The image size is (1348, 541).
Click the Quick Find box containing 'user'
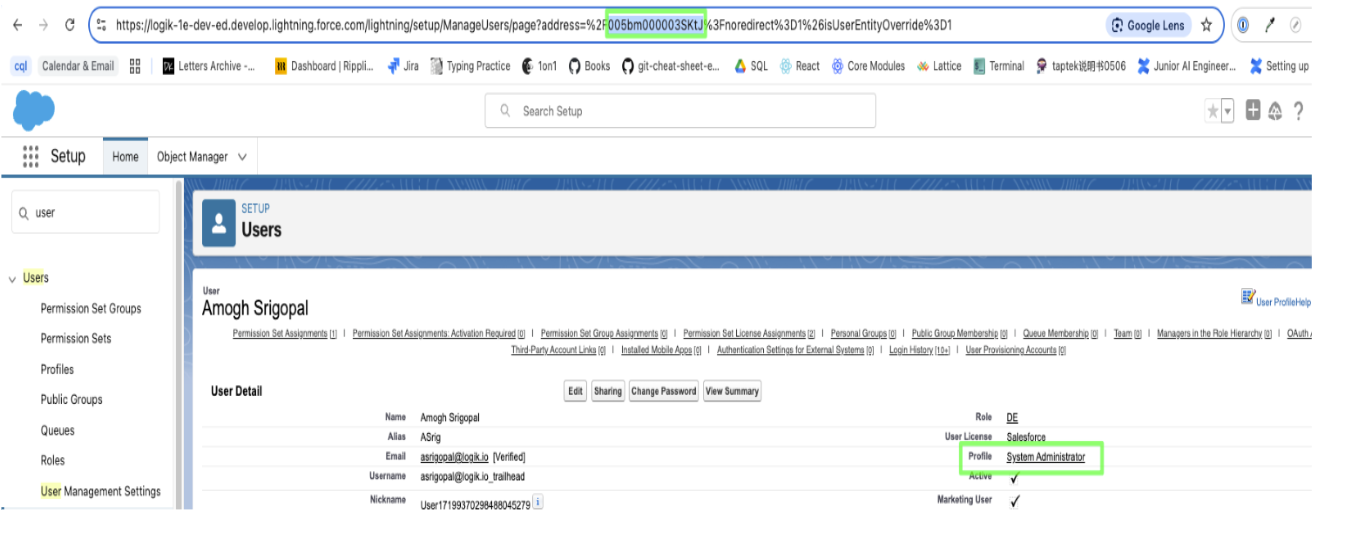coord(85,212)
